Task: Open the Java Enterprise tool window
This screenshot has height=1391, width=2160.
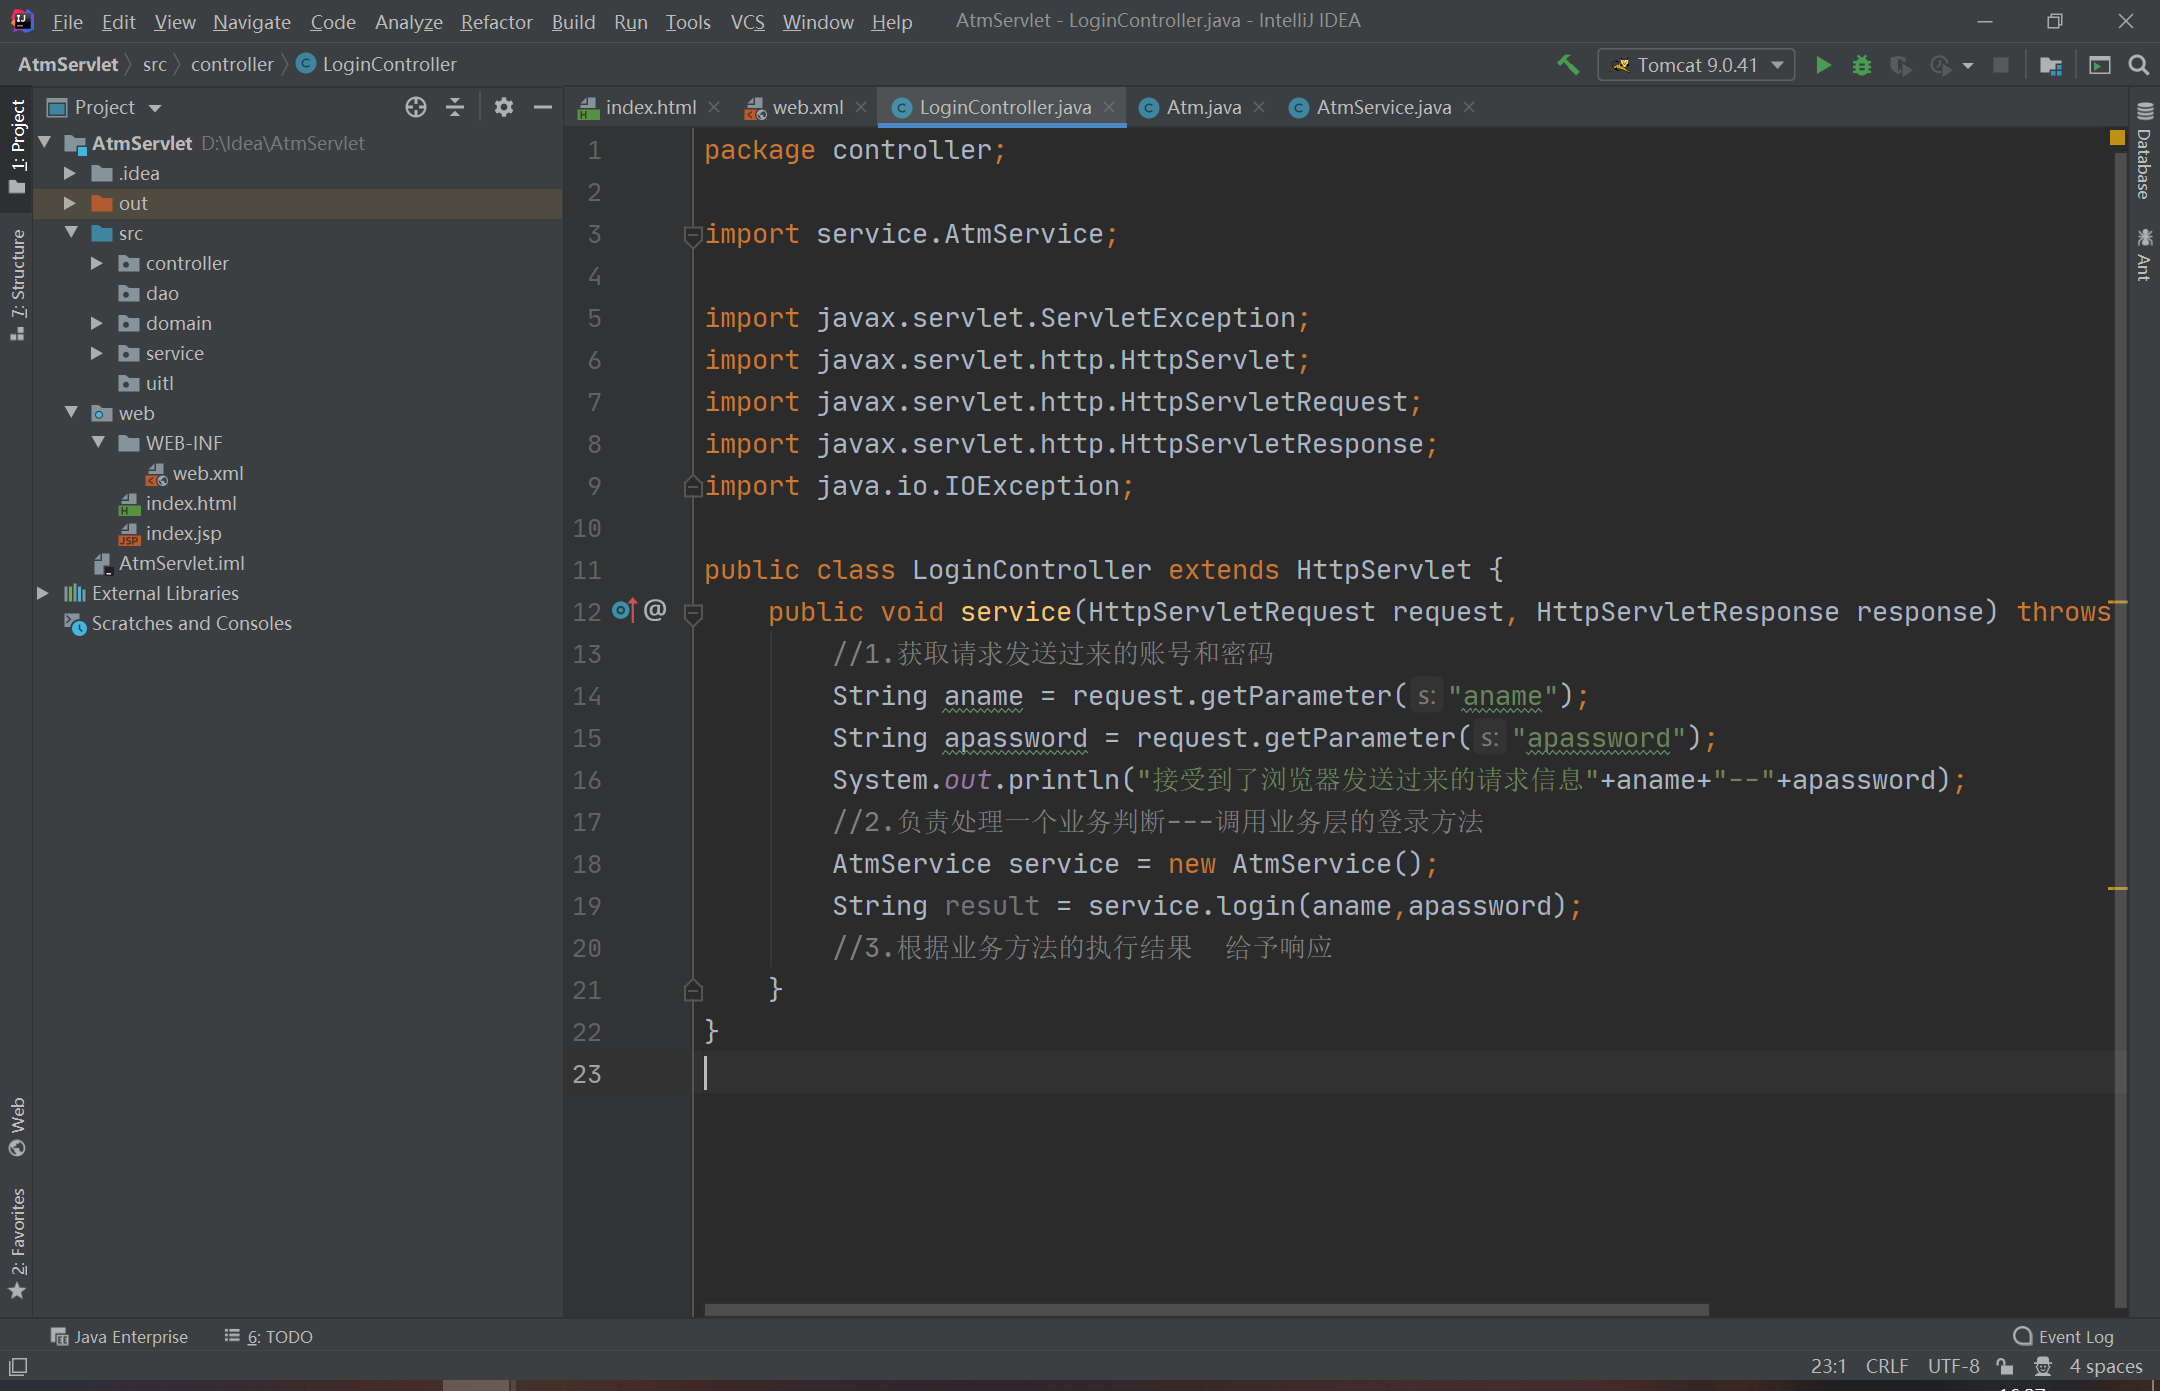Action: coord(120,1337)
